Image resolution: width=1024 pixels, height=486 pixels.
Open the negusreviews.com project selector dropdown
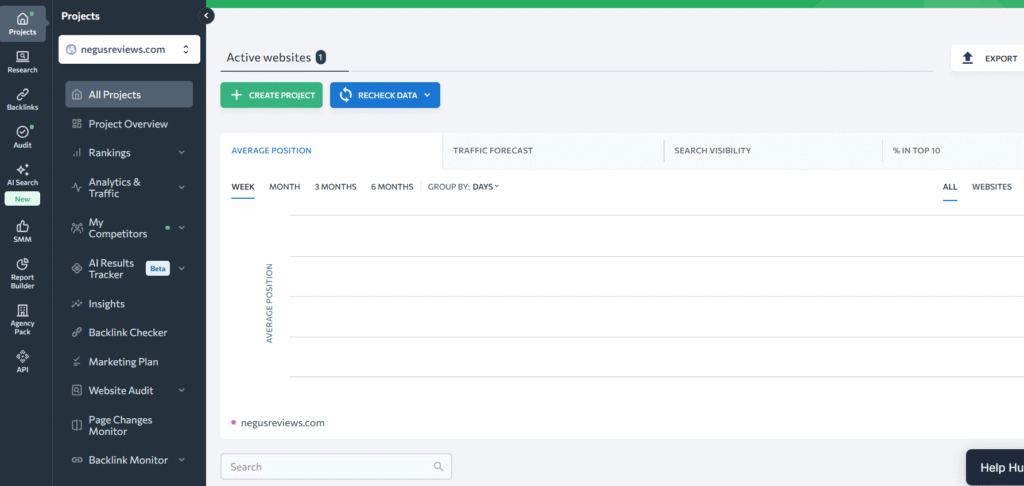tap(129, 50)
